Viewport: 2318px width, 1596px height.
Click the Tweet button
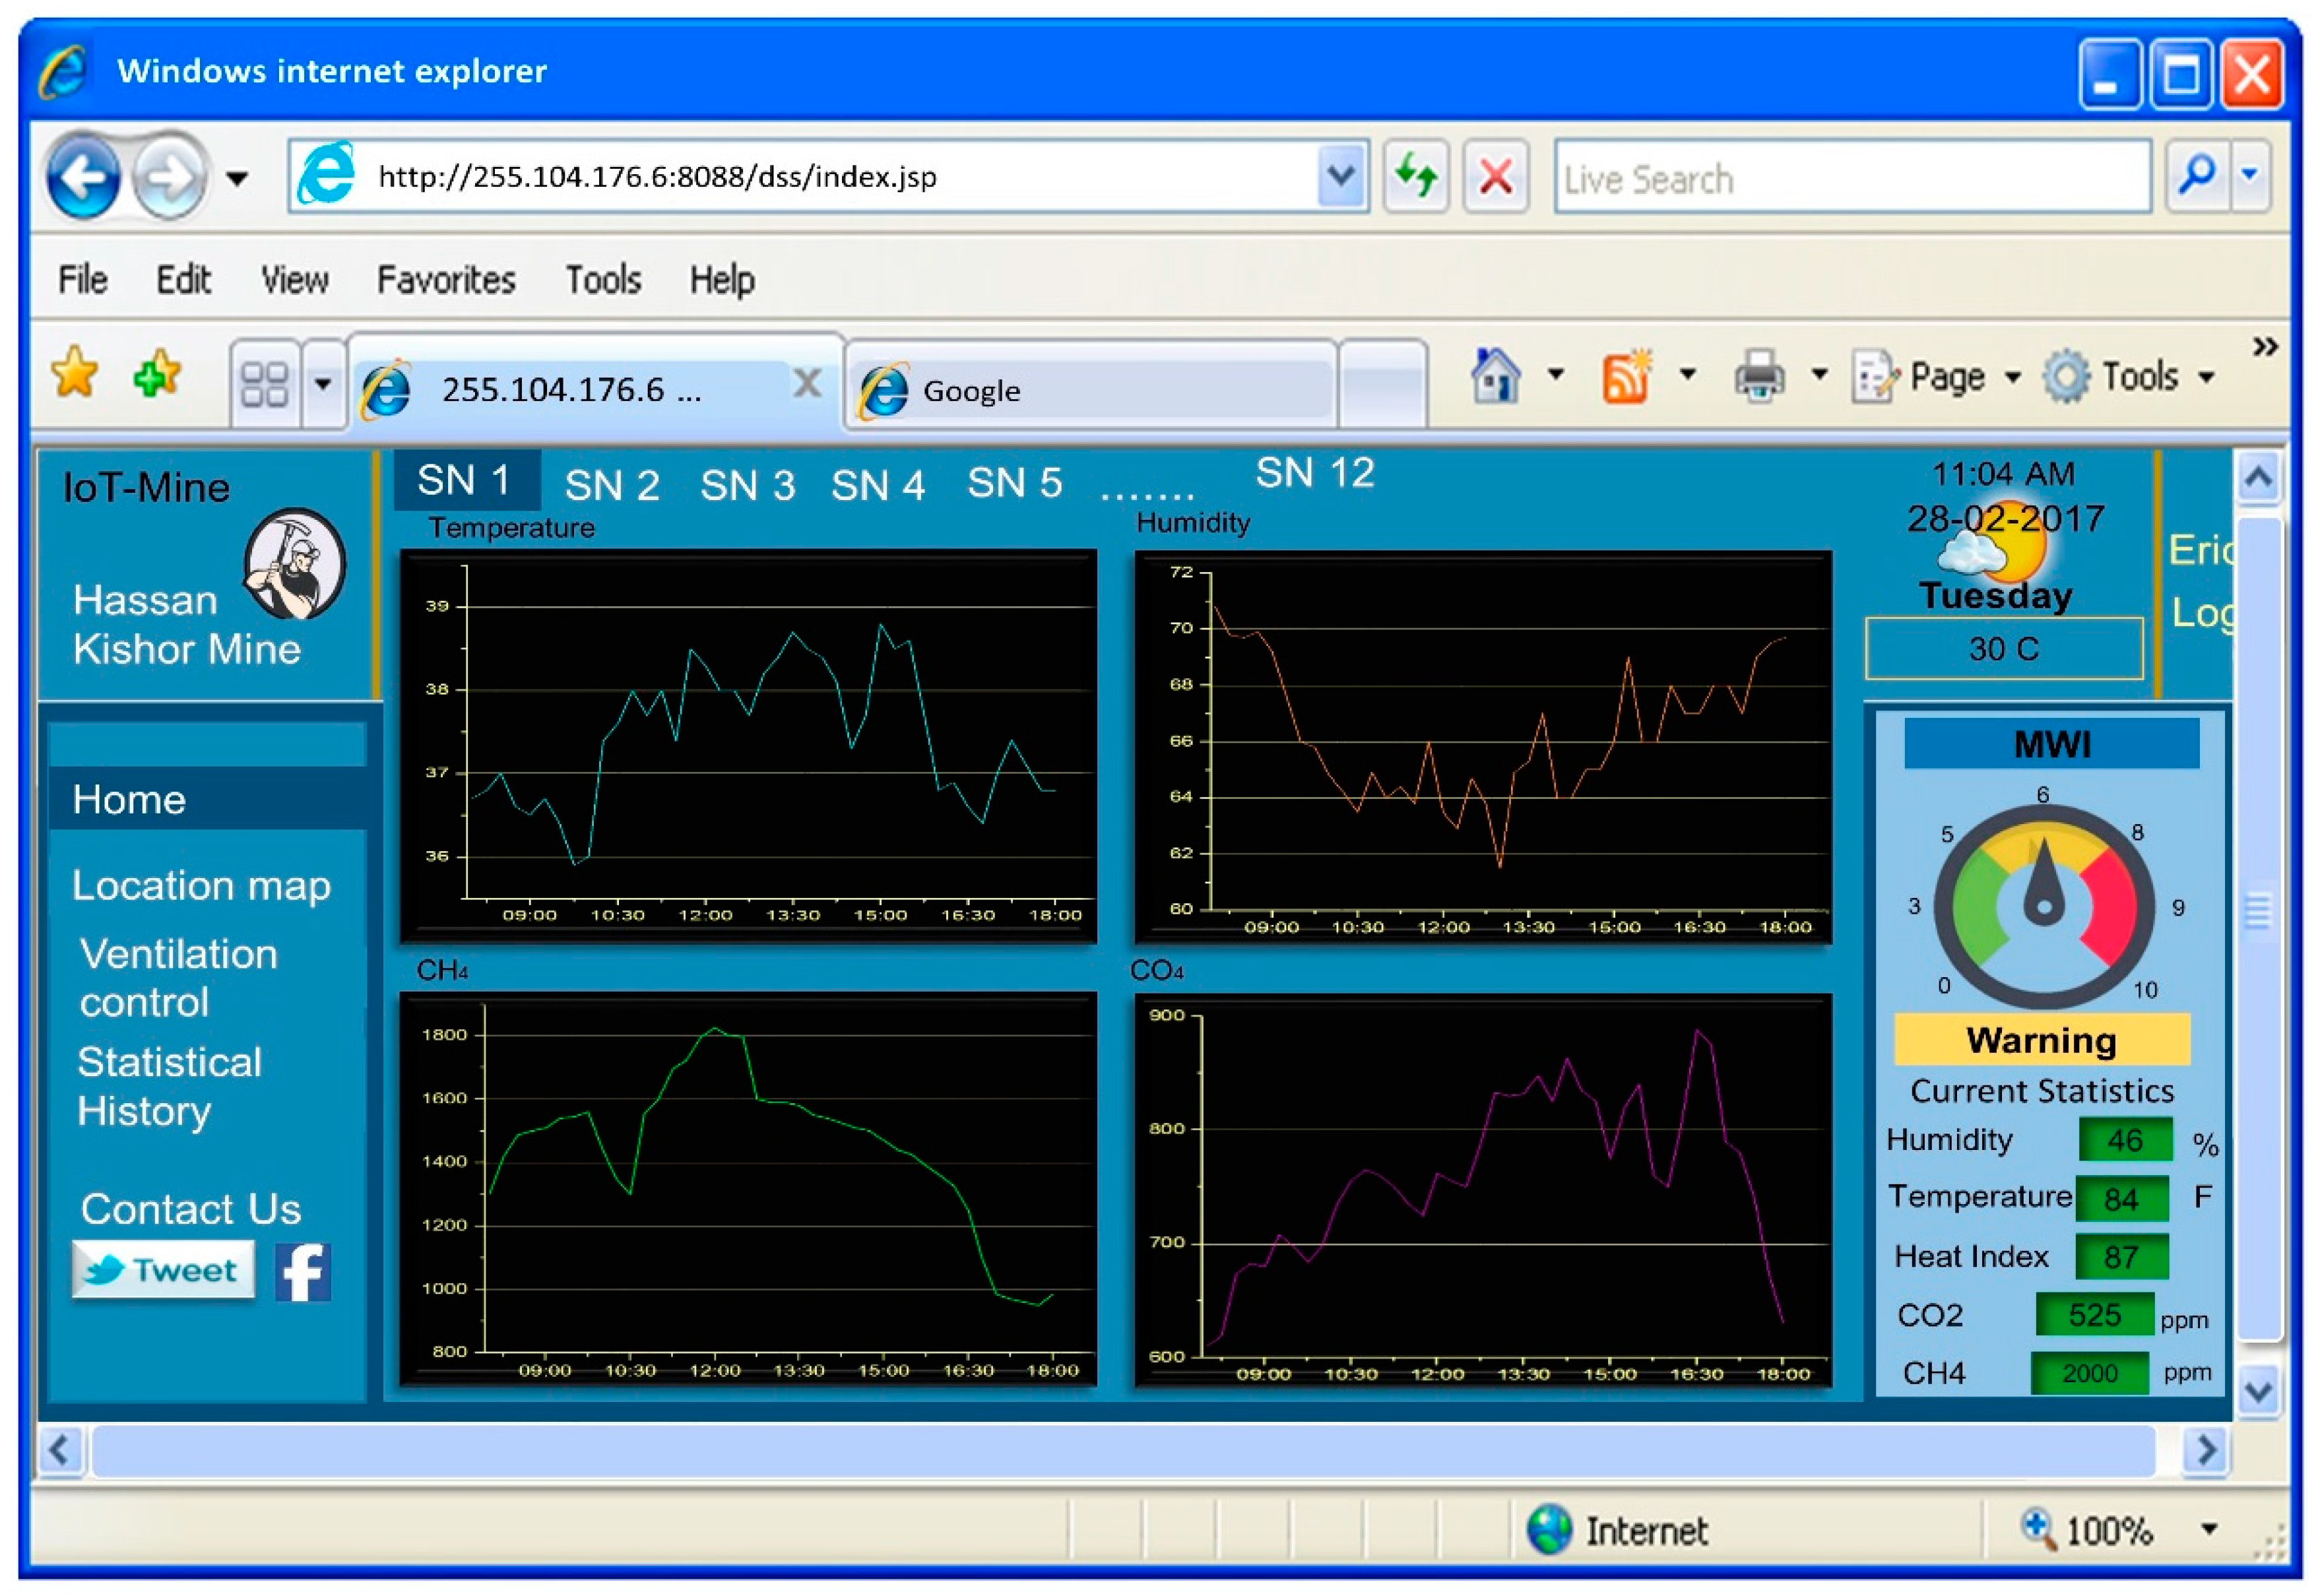[162, 1270]
